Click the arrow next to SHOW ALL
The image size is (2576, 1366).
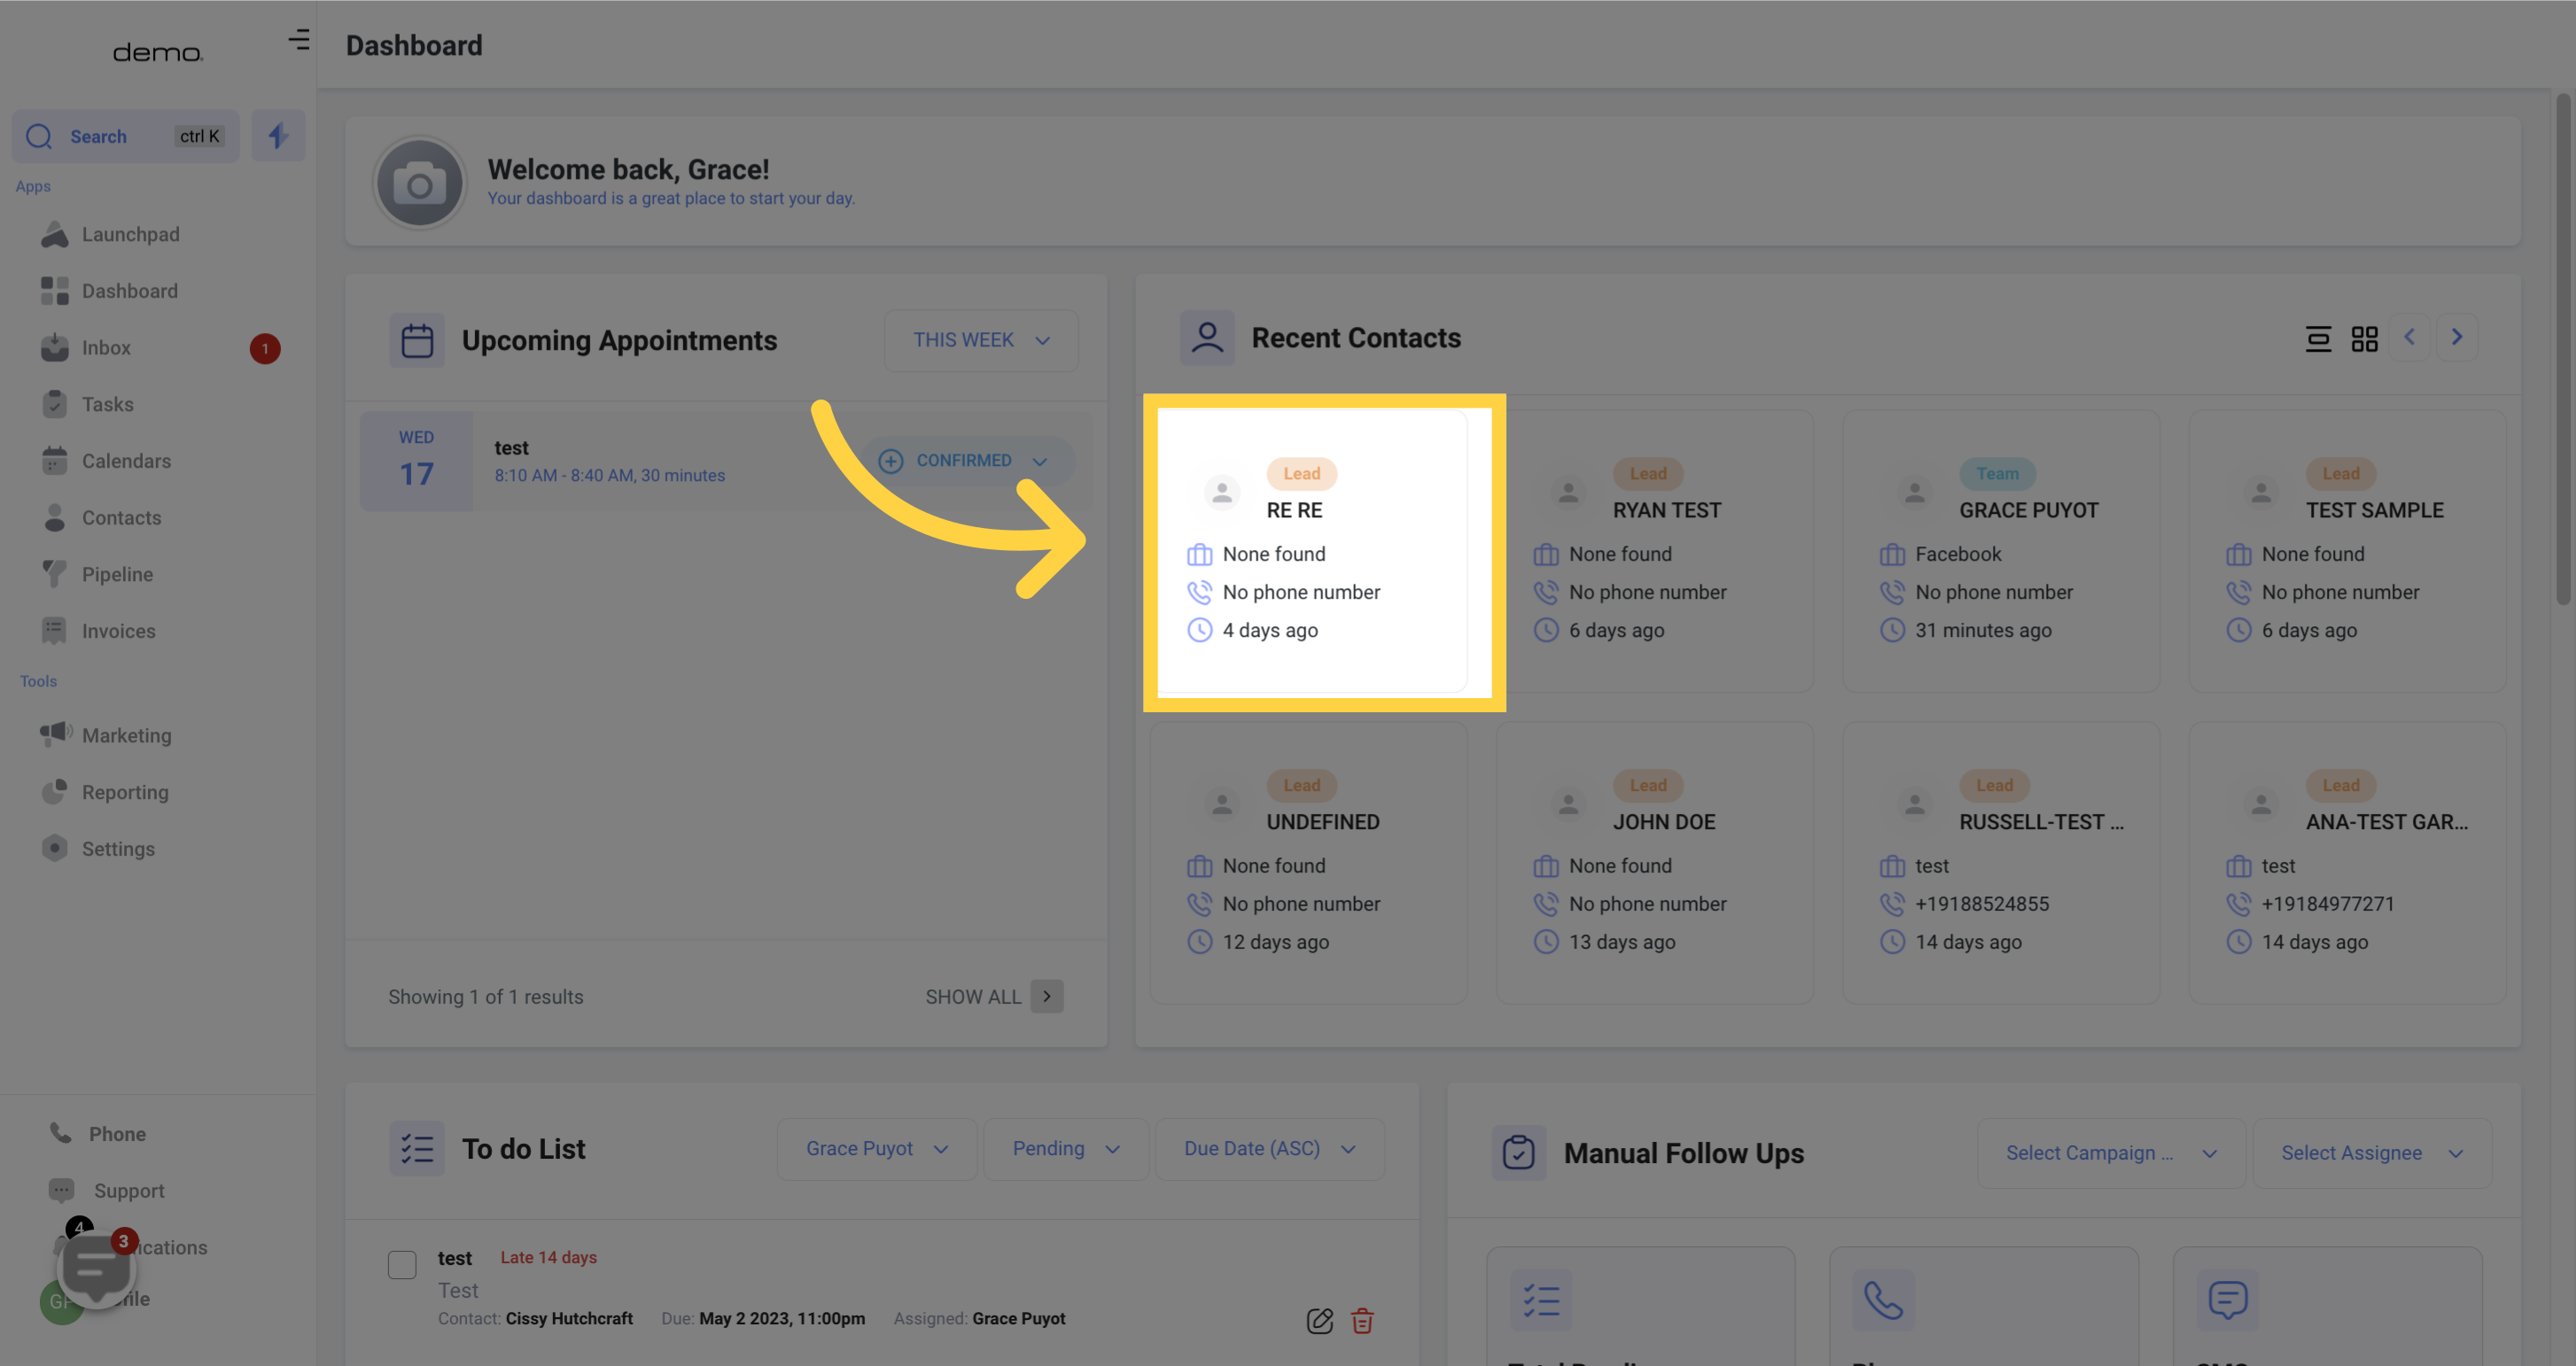(1047, 997)
